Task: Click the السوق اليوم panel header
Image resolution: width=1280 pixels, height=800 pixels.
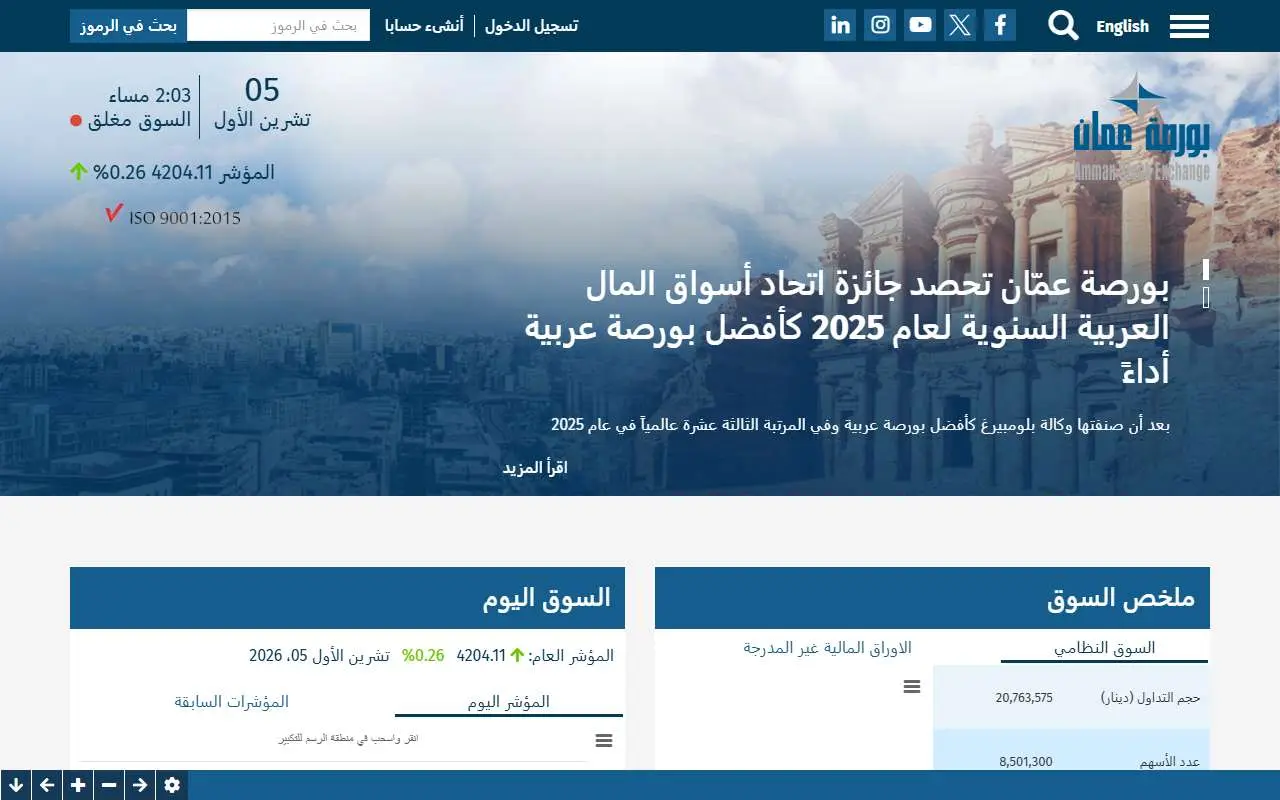Action: tap(347, 598)
